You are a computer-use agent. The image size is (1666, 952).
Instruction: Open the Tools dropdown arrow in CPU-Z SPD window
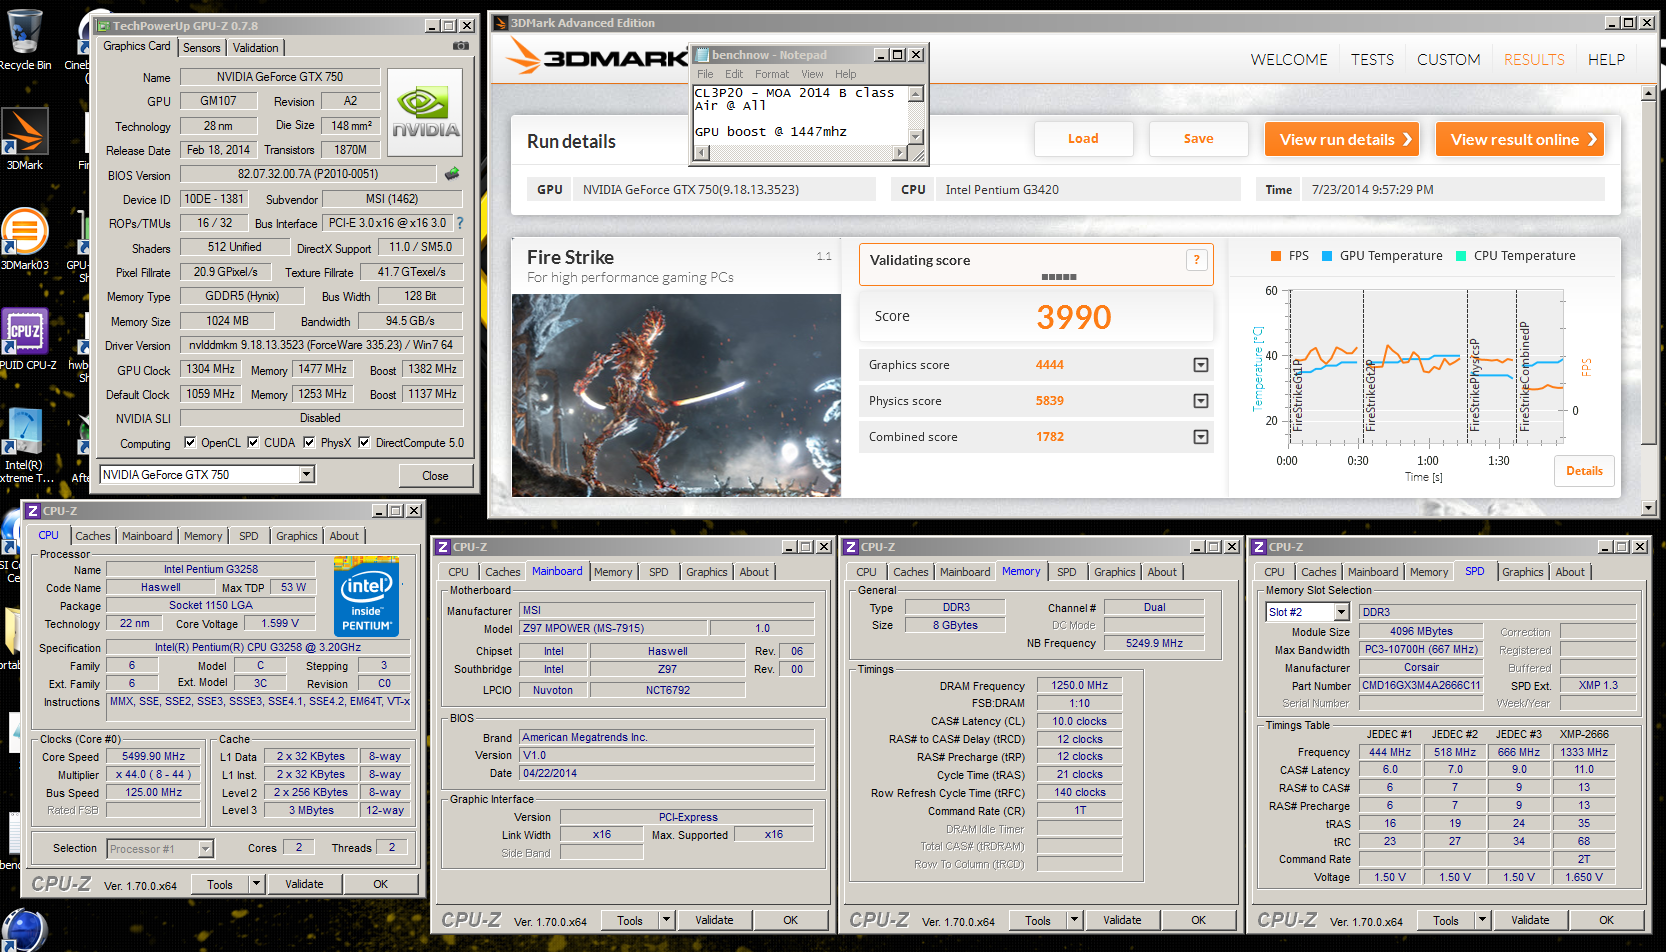click(x=1482, y=920)
